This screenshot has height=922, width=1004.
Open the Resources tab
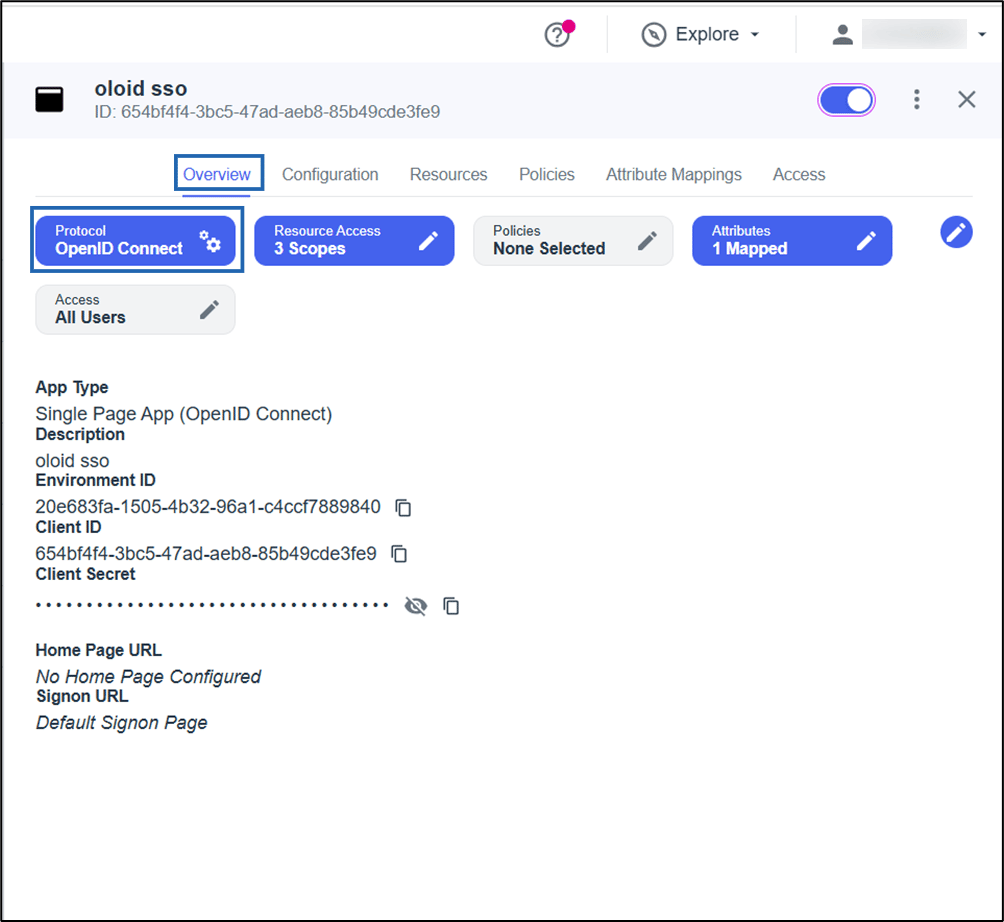(x=448, y=174)
